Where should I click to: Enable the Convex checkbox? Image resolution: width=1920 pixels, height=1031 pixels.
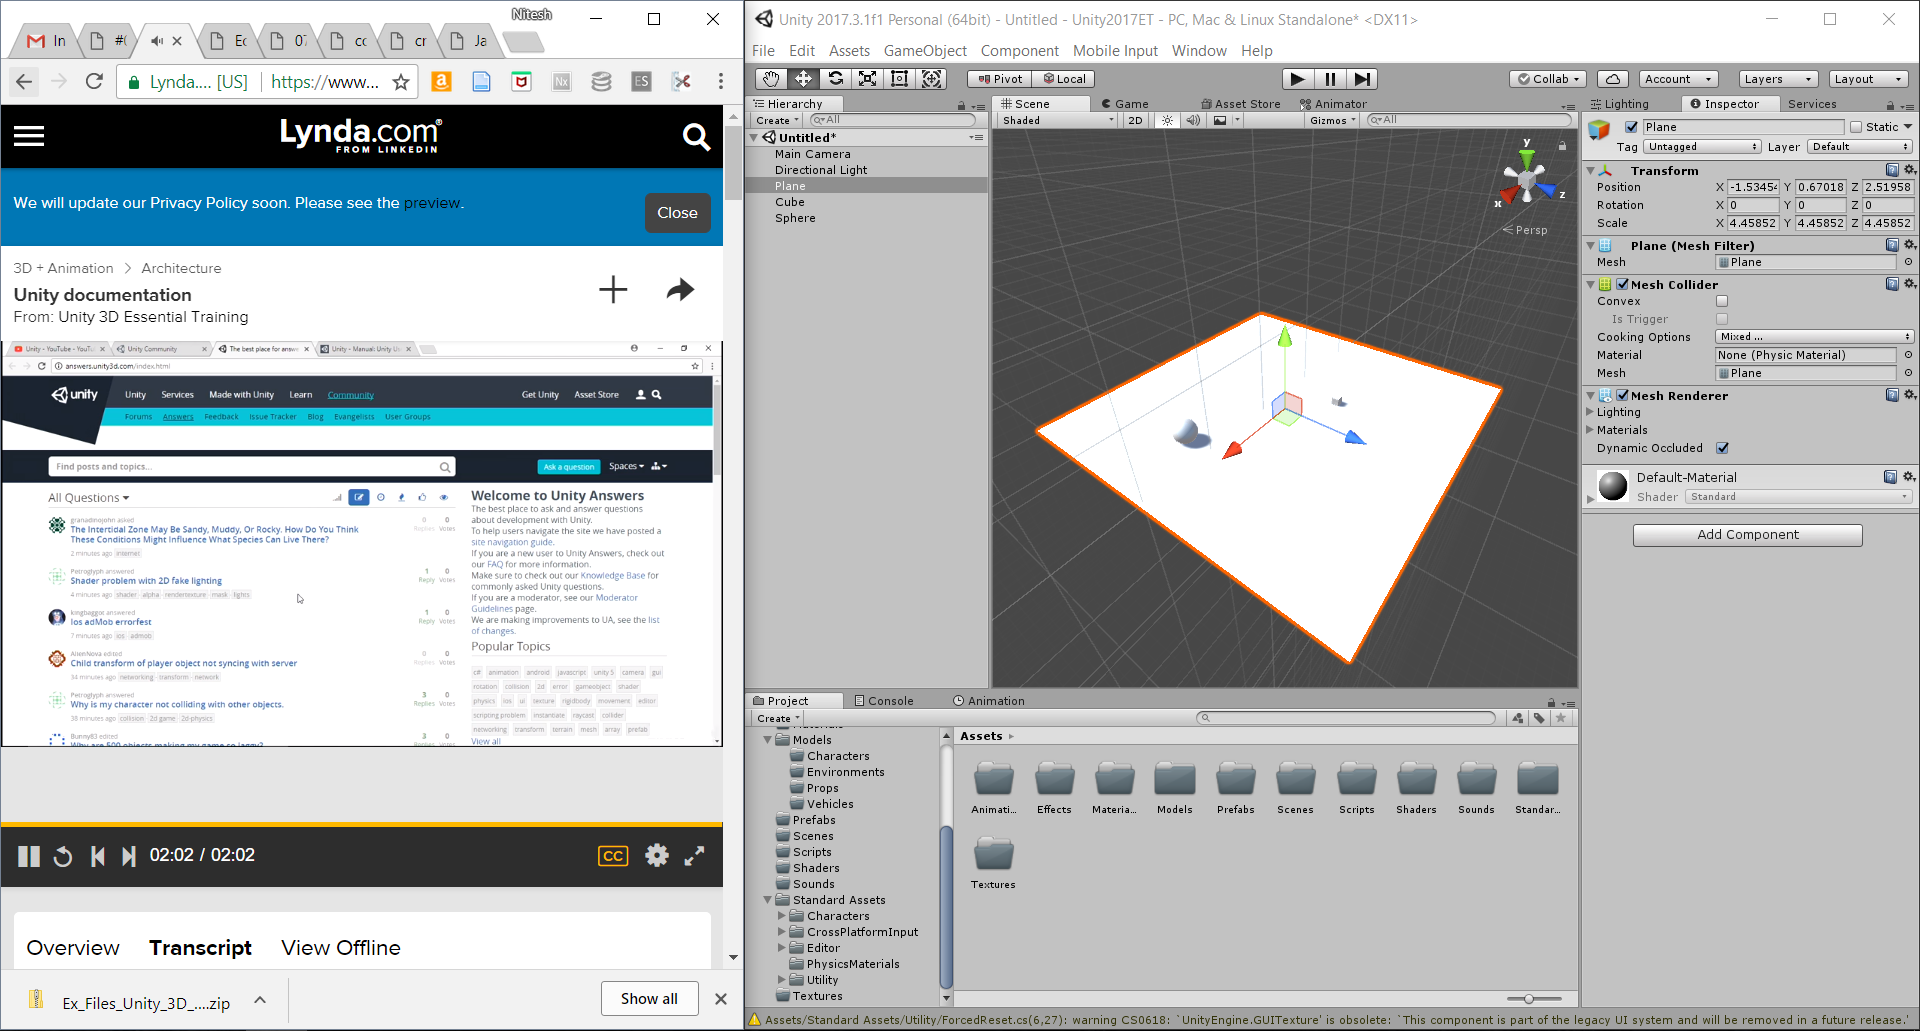[1722, 301]
